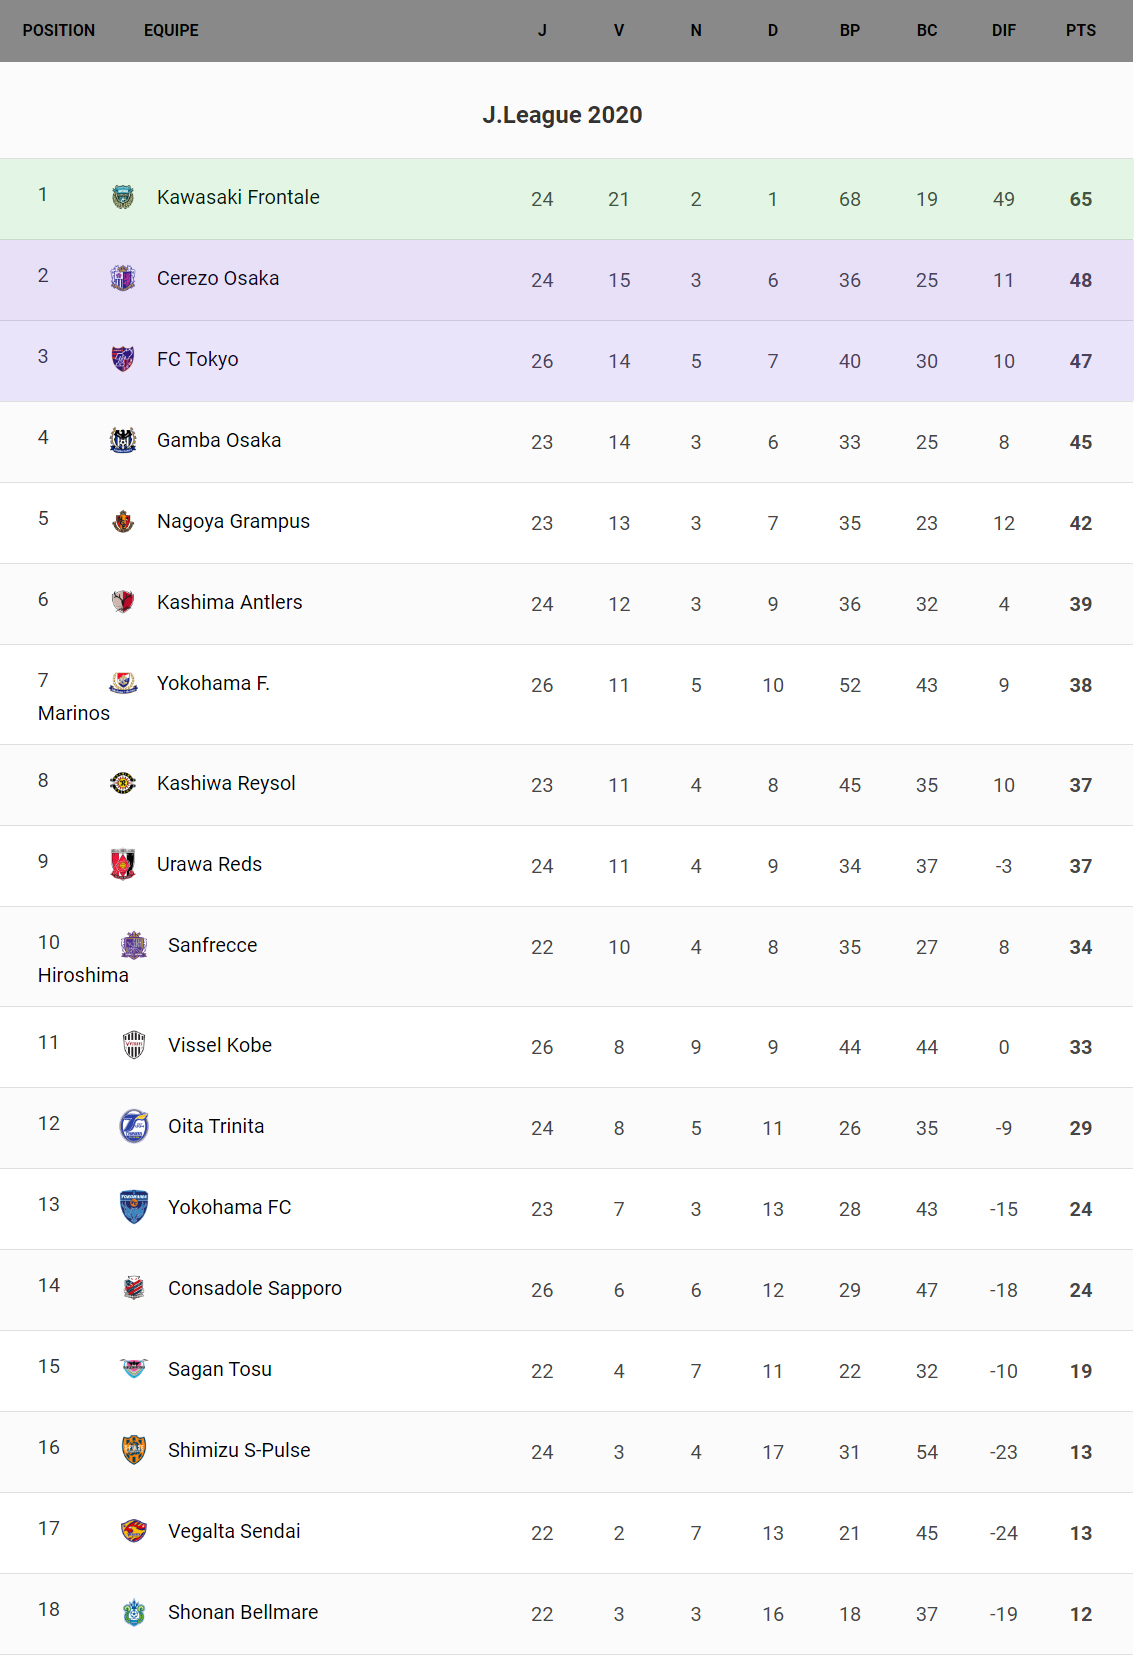Click the Urawa Reds crest
Viewport: 1134px width, 1662px height.
pyautogui.click(x=123, y=864)
